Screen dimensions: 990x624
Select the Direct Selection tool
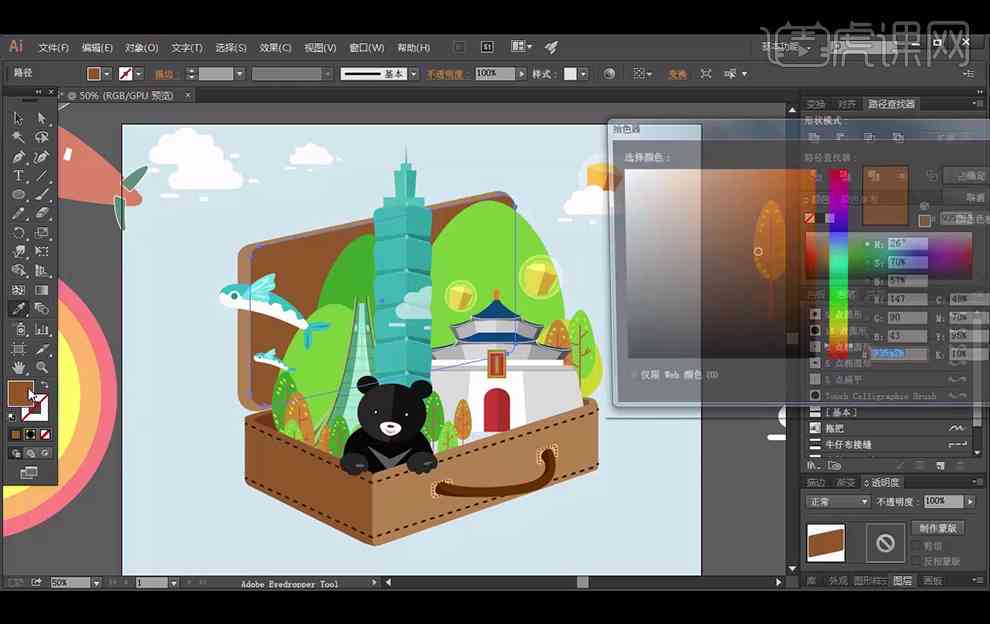pyautogui.click(x=42, y=118)
